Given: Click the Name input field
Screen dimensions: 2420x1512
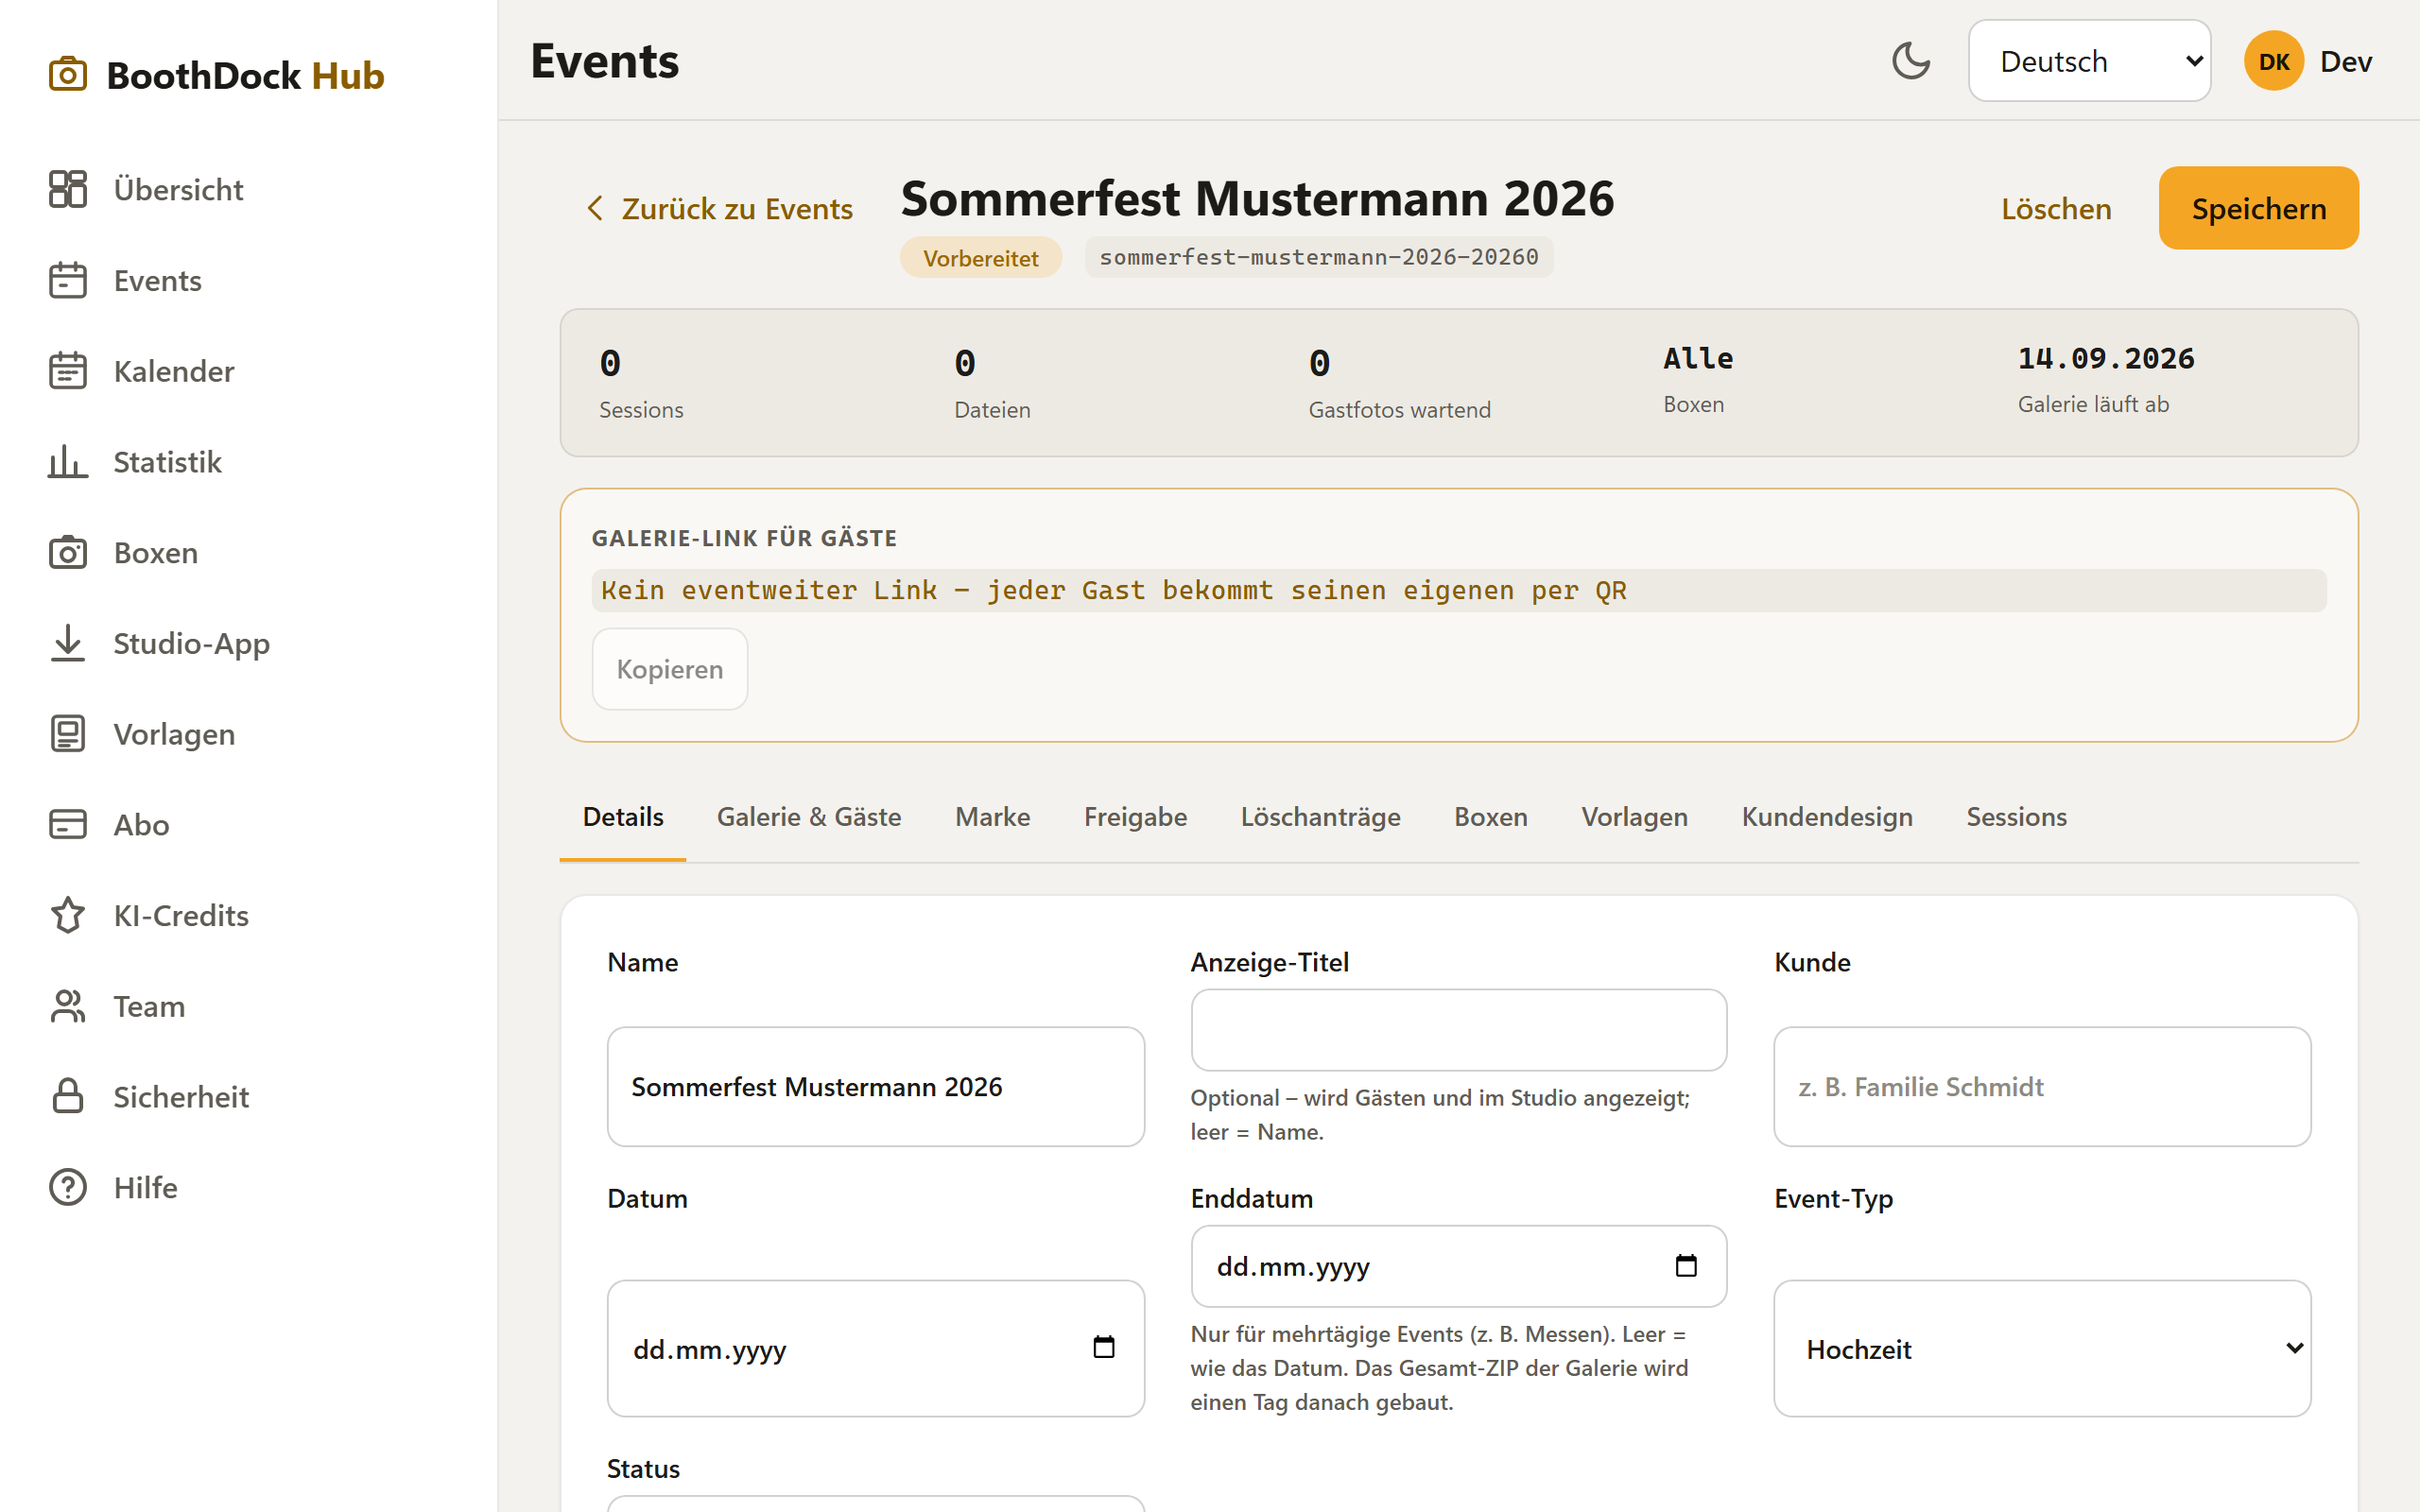Looking at the screenshot, I should 875,1087.
